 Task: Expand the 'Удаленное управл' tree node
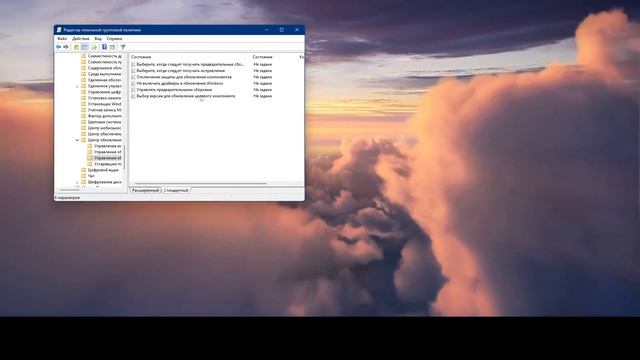[x=77, y=86]
